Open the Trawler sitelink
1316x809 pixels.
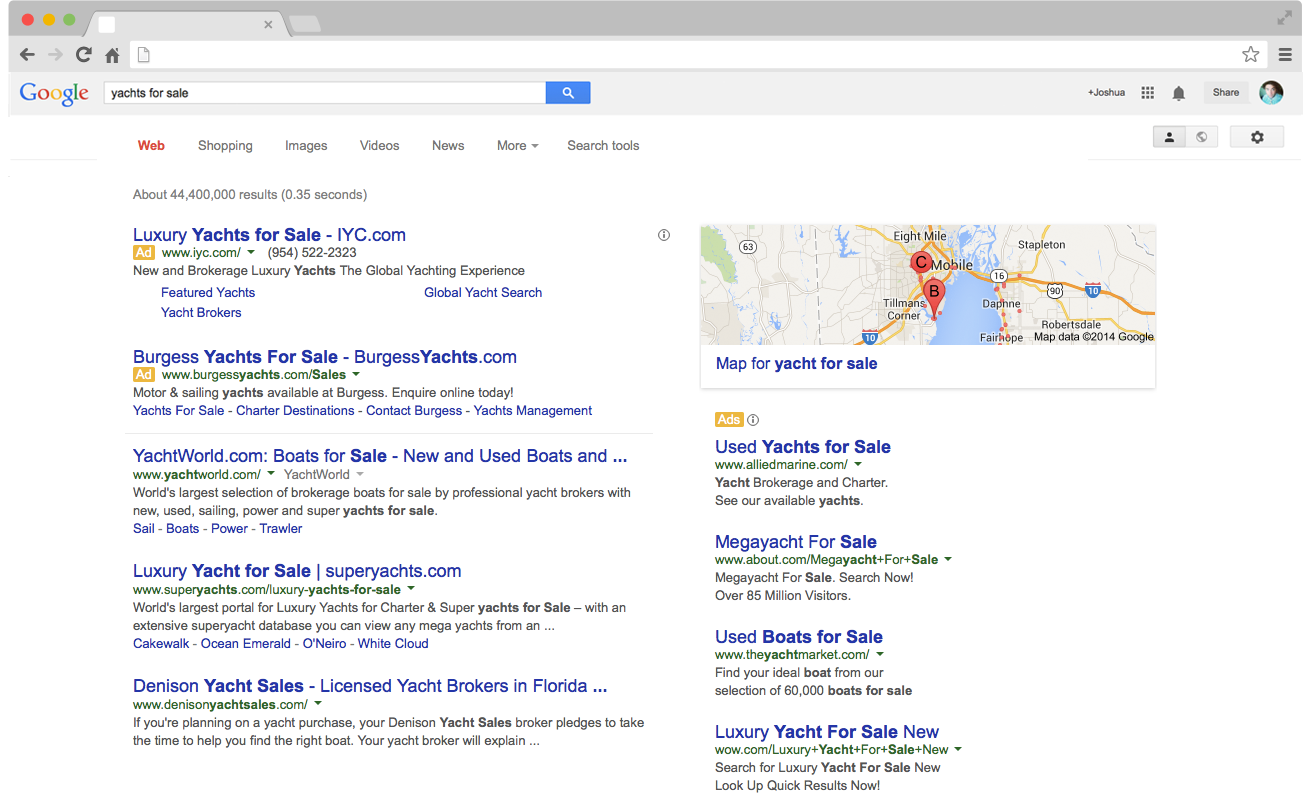pyautogui.click(x=281, y=529)
